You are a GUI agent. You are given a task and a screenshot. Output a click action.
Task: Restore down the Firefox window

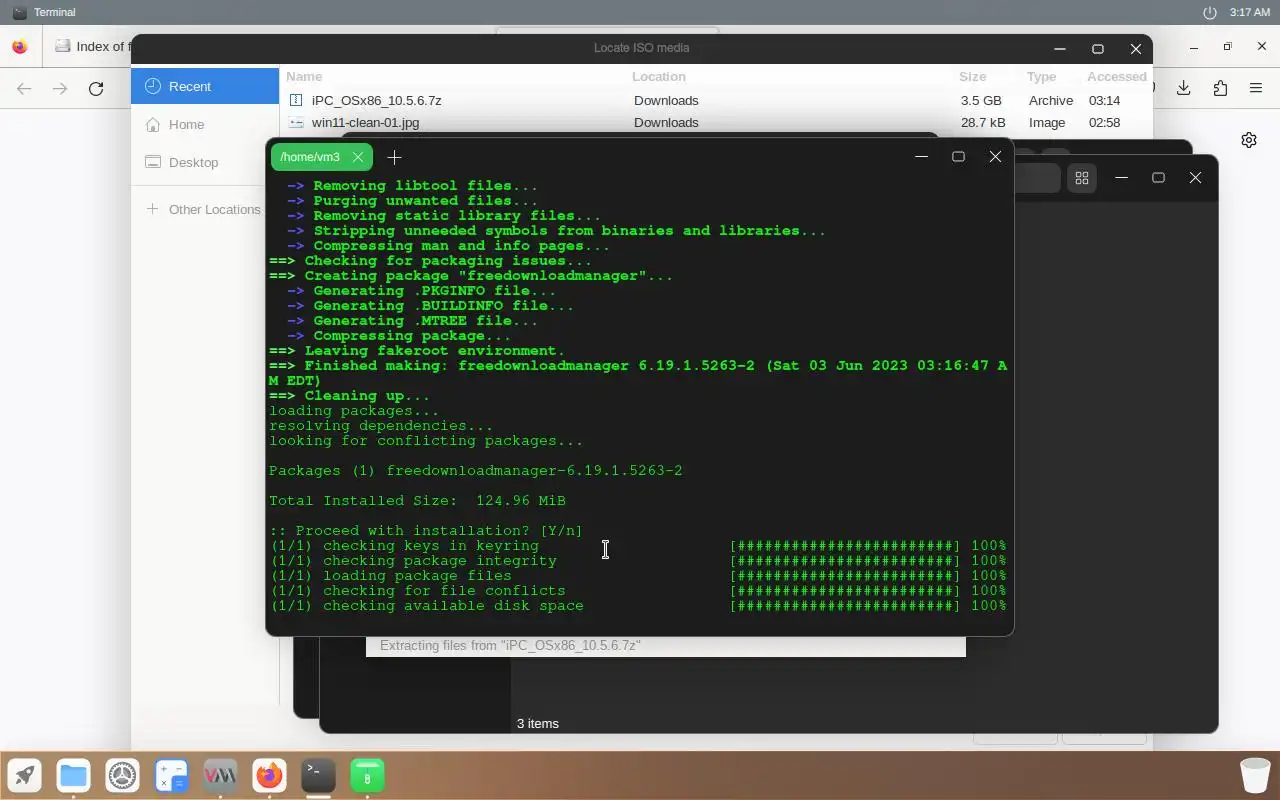tap(1227, 46)
